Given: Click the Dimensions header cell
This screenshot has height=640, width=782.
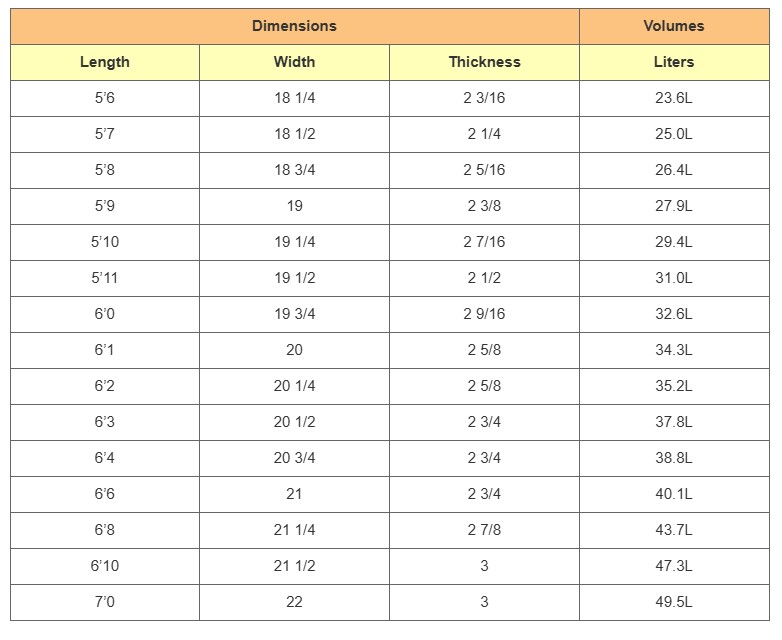Looking at the screenshot, I should pos(294,26).
